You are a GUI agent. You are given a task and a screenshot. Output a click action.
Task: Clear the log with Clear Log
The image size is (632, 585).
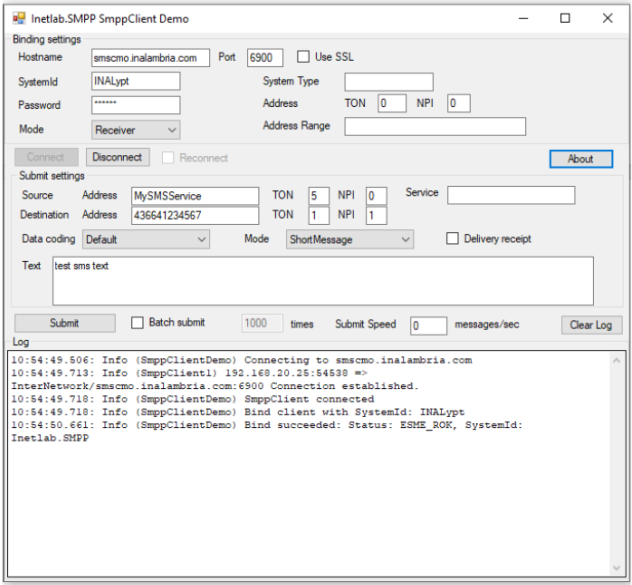591,325
